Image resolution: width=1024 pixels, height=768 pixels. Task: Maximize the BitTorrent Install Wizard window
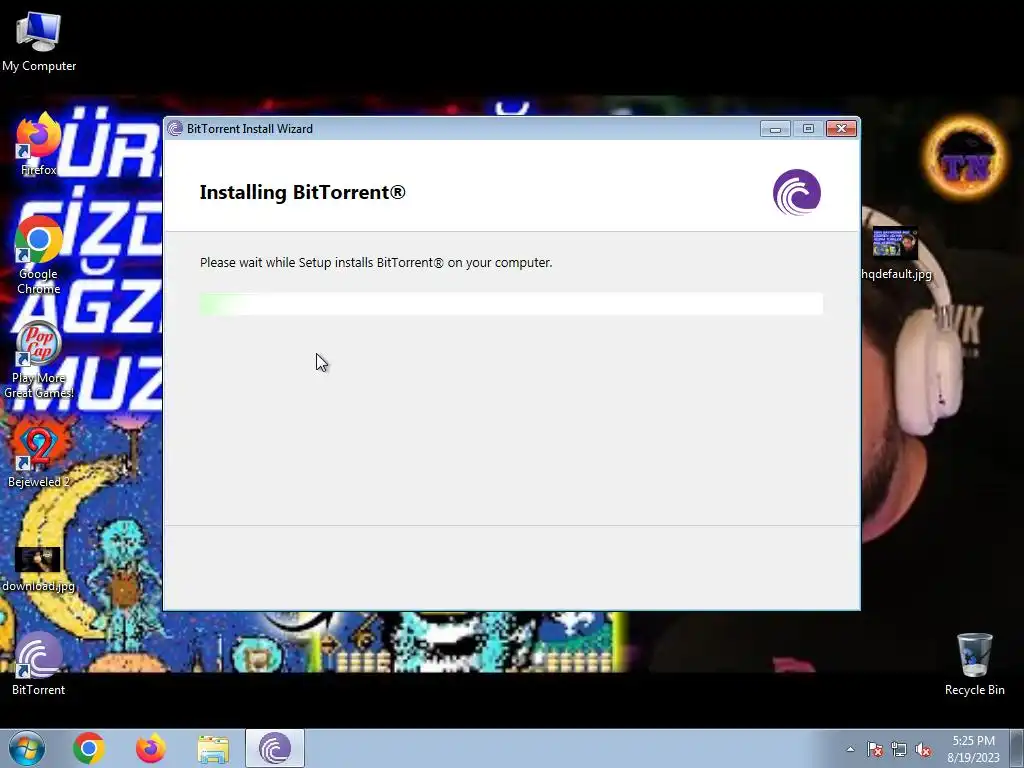808,129
